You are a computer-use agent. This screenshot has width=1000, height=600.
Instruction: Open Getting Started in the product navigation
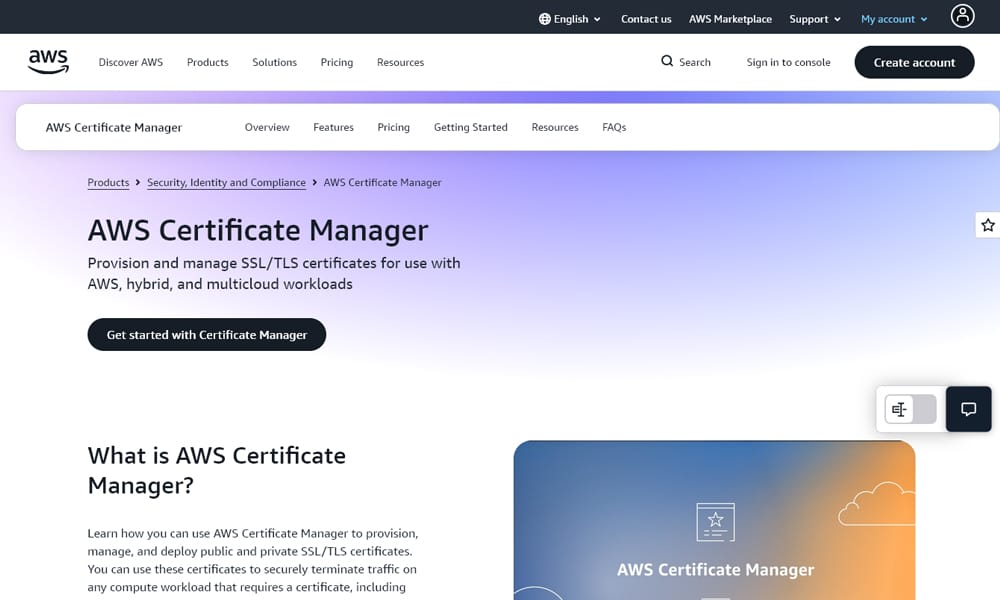point(470,127)
